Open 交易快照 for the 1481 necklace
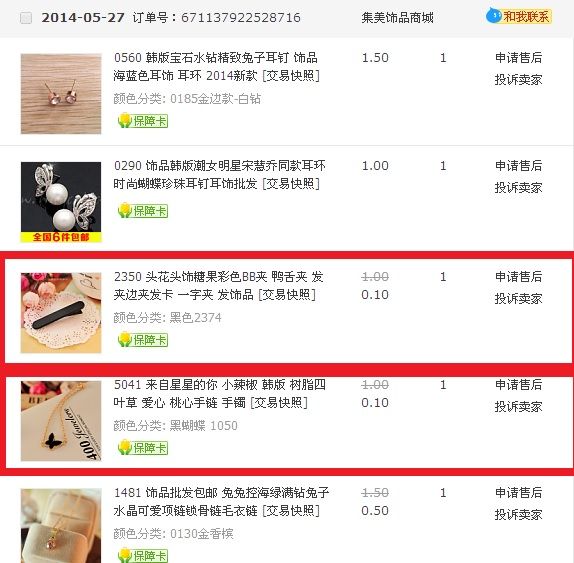This screenshot has height=563, width=574. pyautogui.click(x=291, y=511)
